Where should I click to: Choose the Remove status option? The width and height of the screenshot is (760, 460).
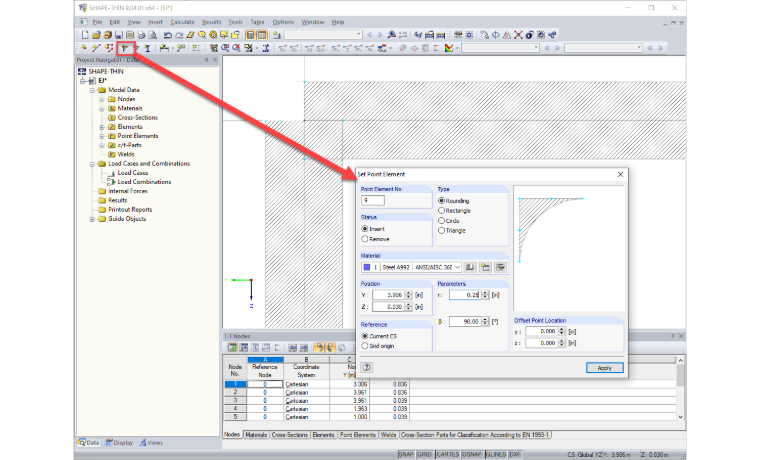375,239
